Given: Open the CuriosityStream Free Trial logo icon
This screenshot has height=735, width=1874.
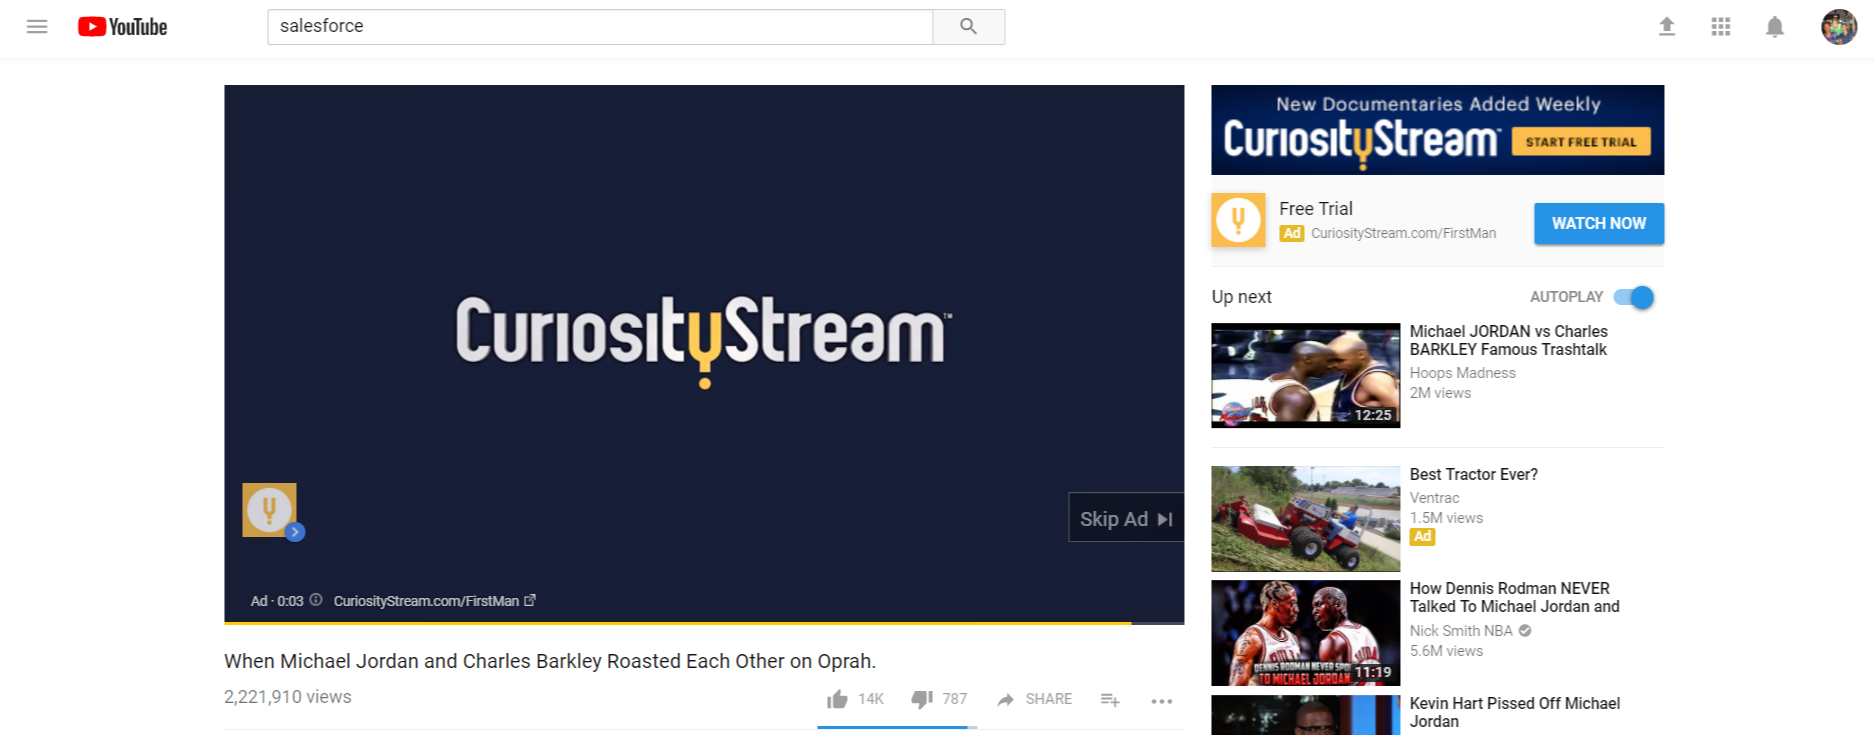Looking at the screenshot, I should [1238, 220].
